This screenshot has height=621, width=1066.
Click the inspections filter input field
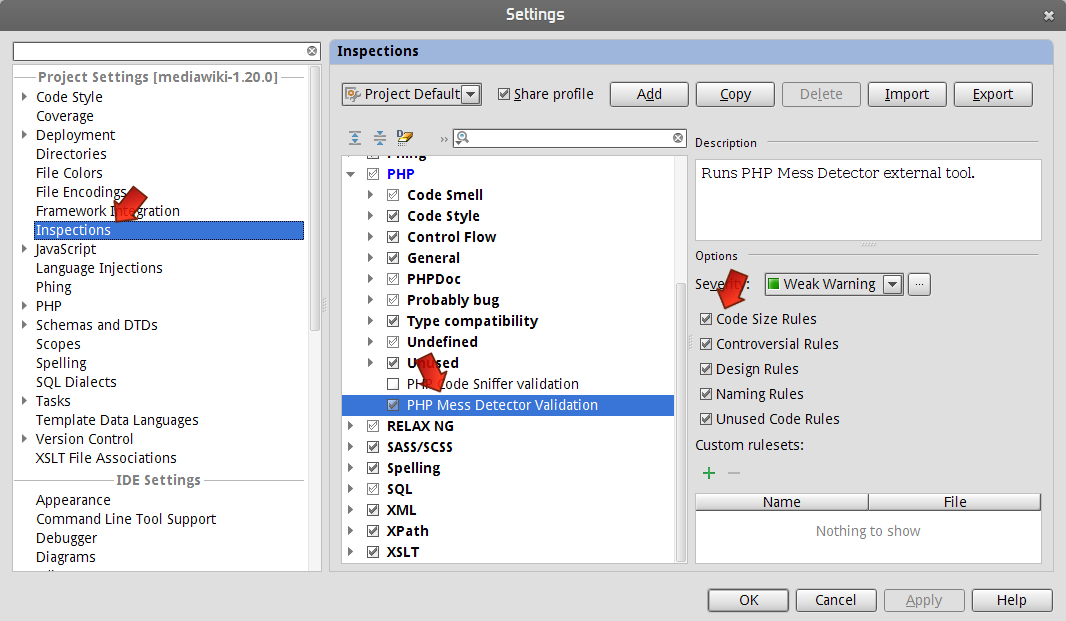point(571,138)
